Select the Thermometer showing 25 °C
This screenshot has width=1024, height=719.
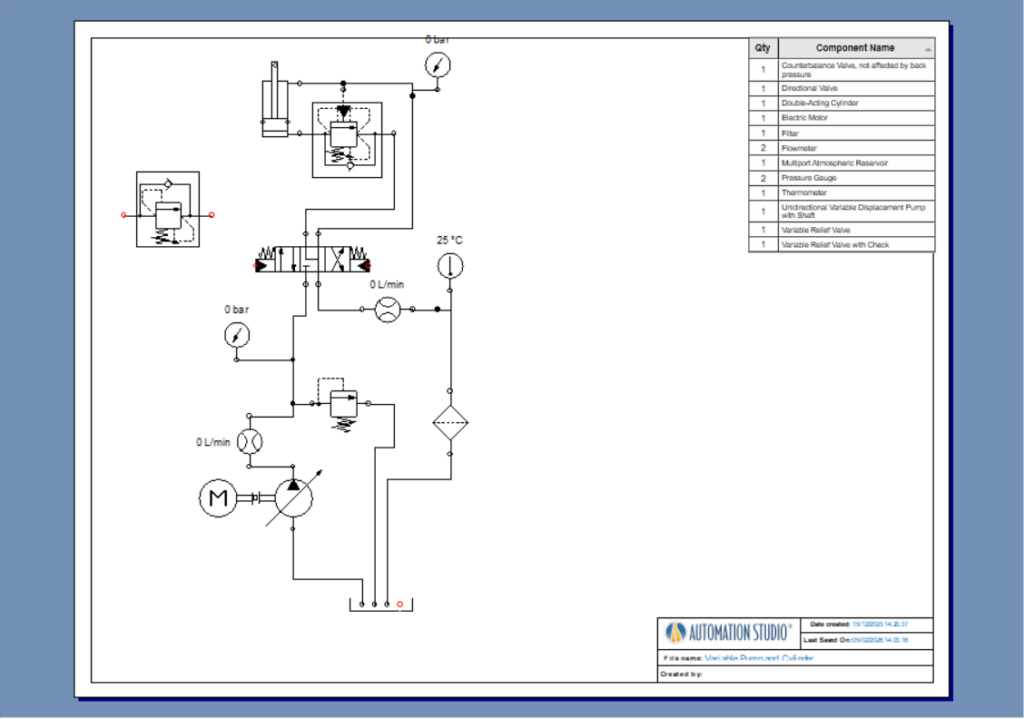pos(450,265)
